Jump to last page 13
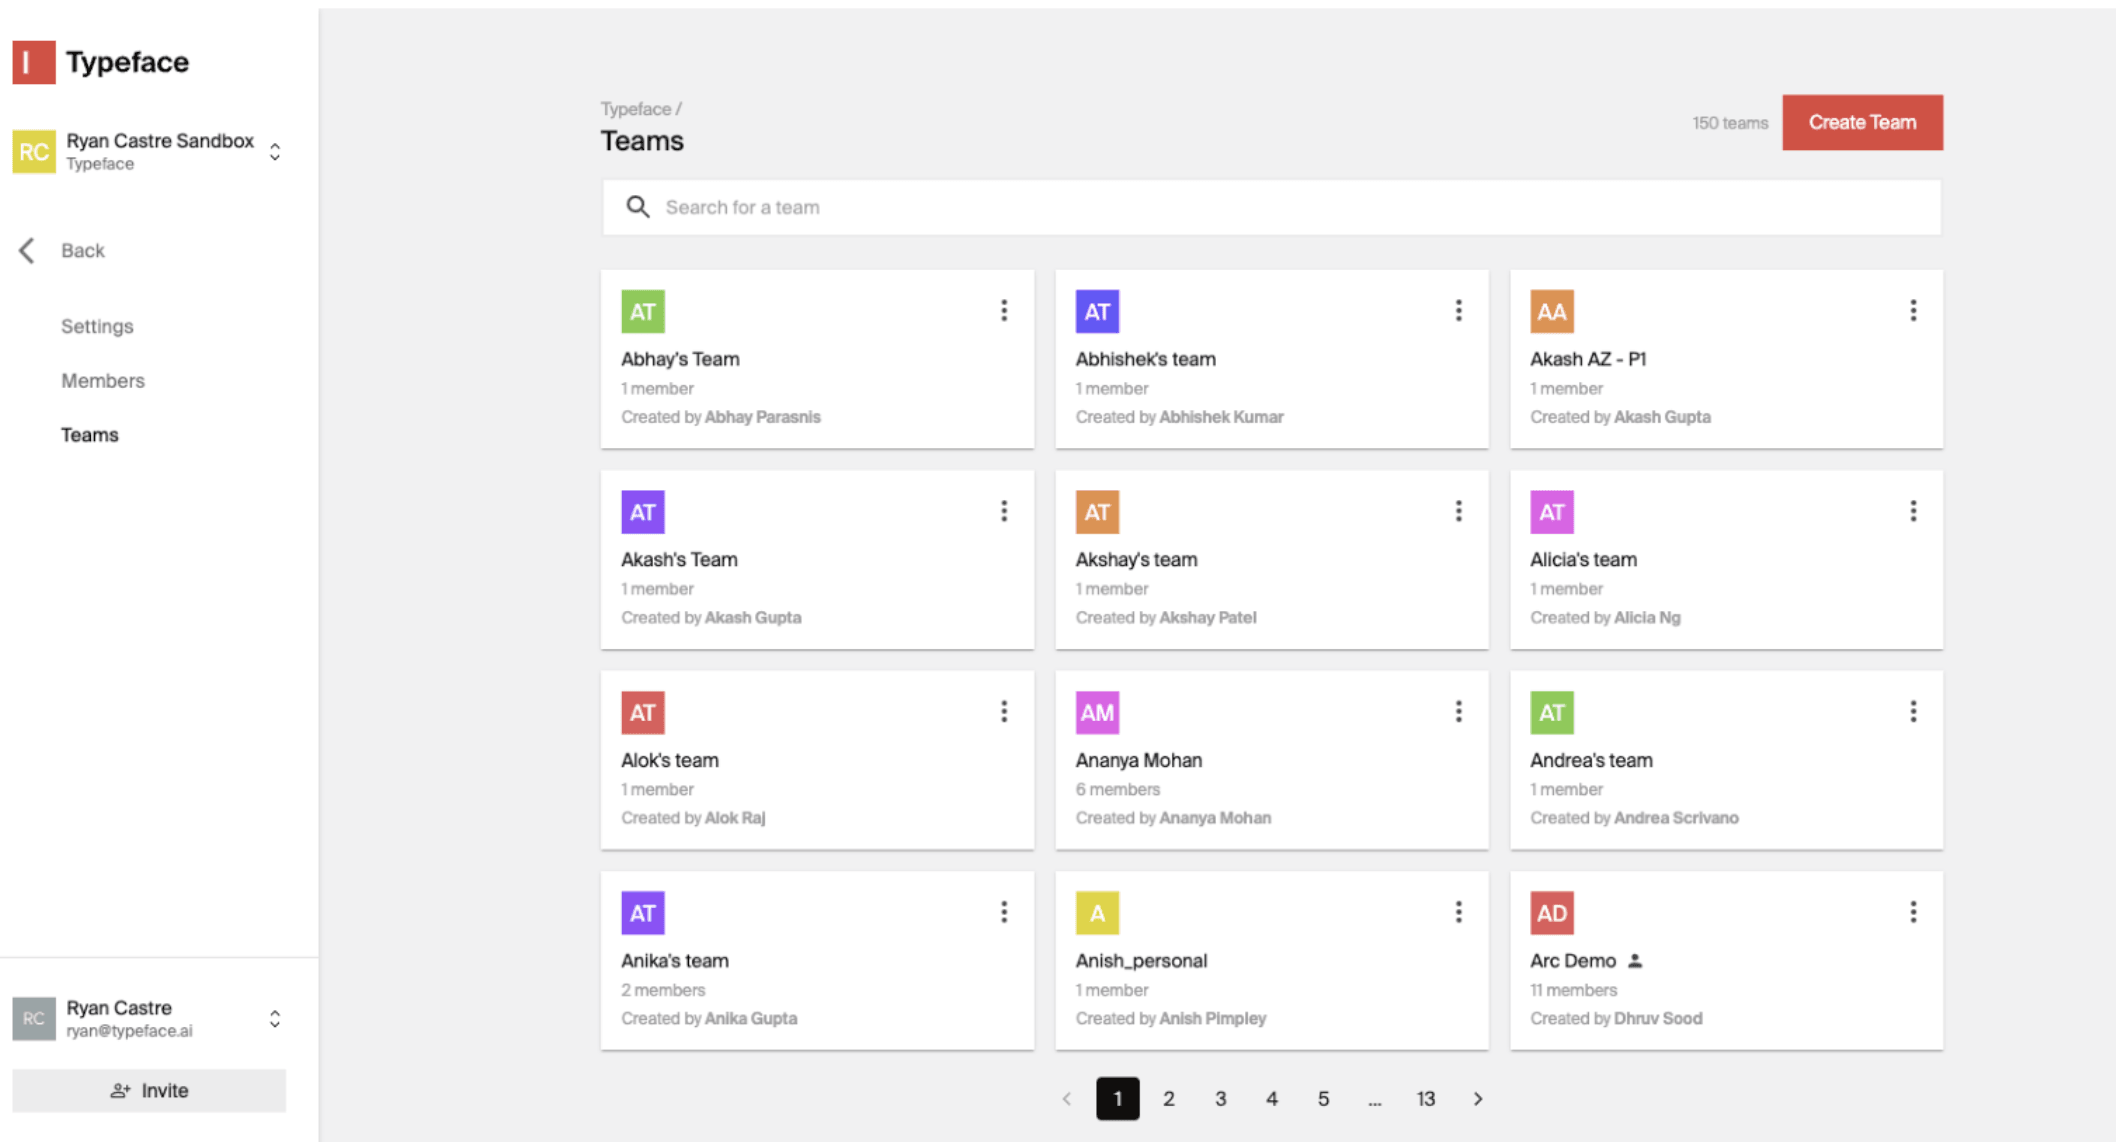Image resolution: width=2116 pixels, height=1142 pixels. 1426,1099
